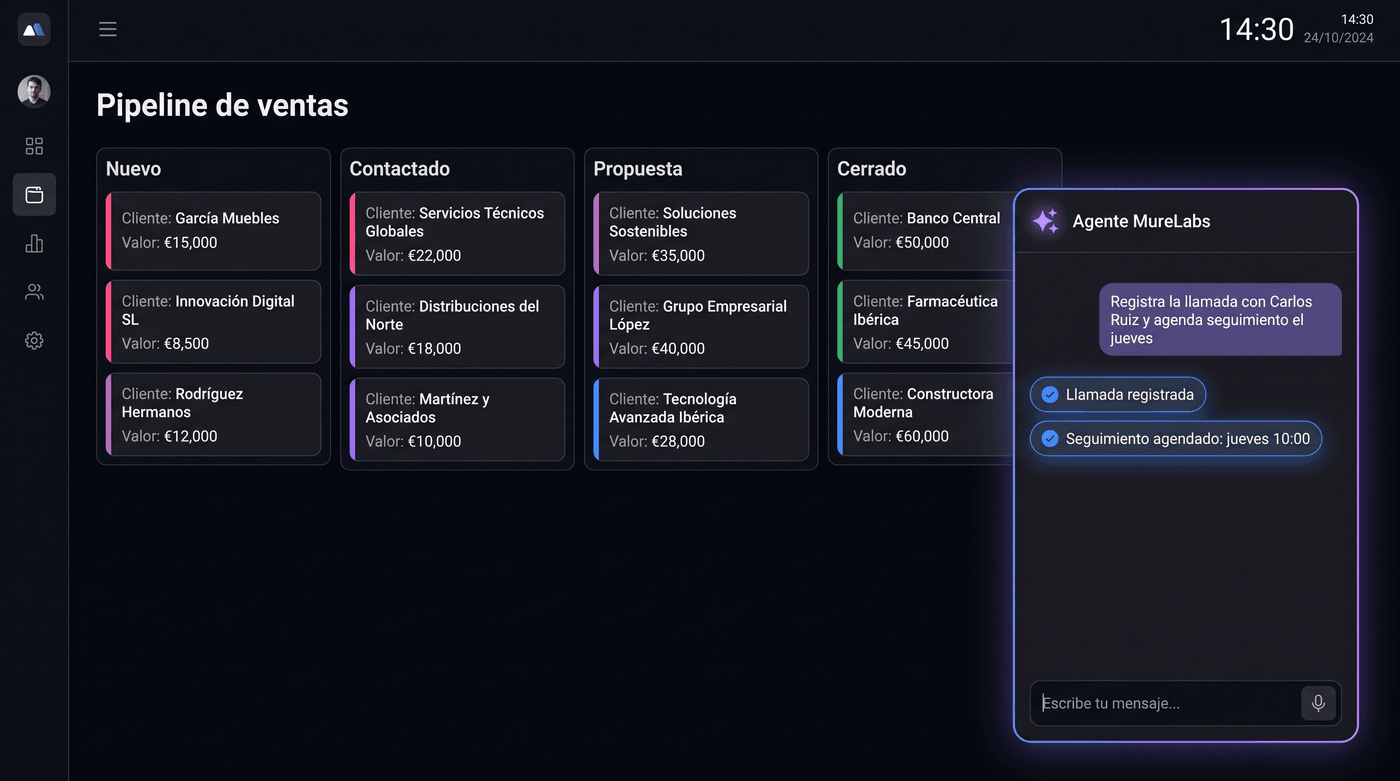1400x781 pixels.
Task: Click the user message about Carlos Ruiz
Action: pyautogui.click(x=1220, y=320)
